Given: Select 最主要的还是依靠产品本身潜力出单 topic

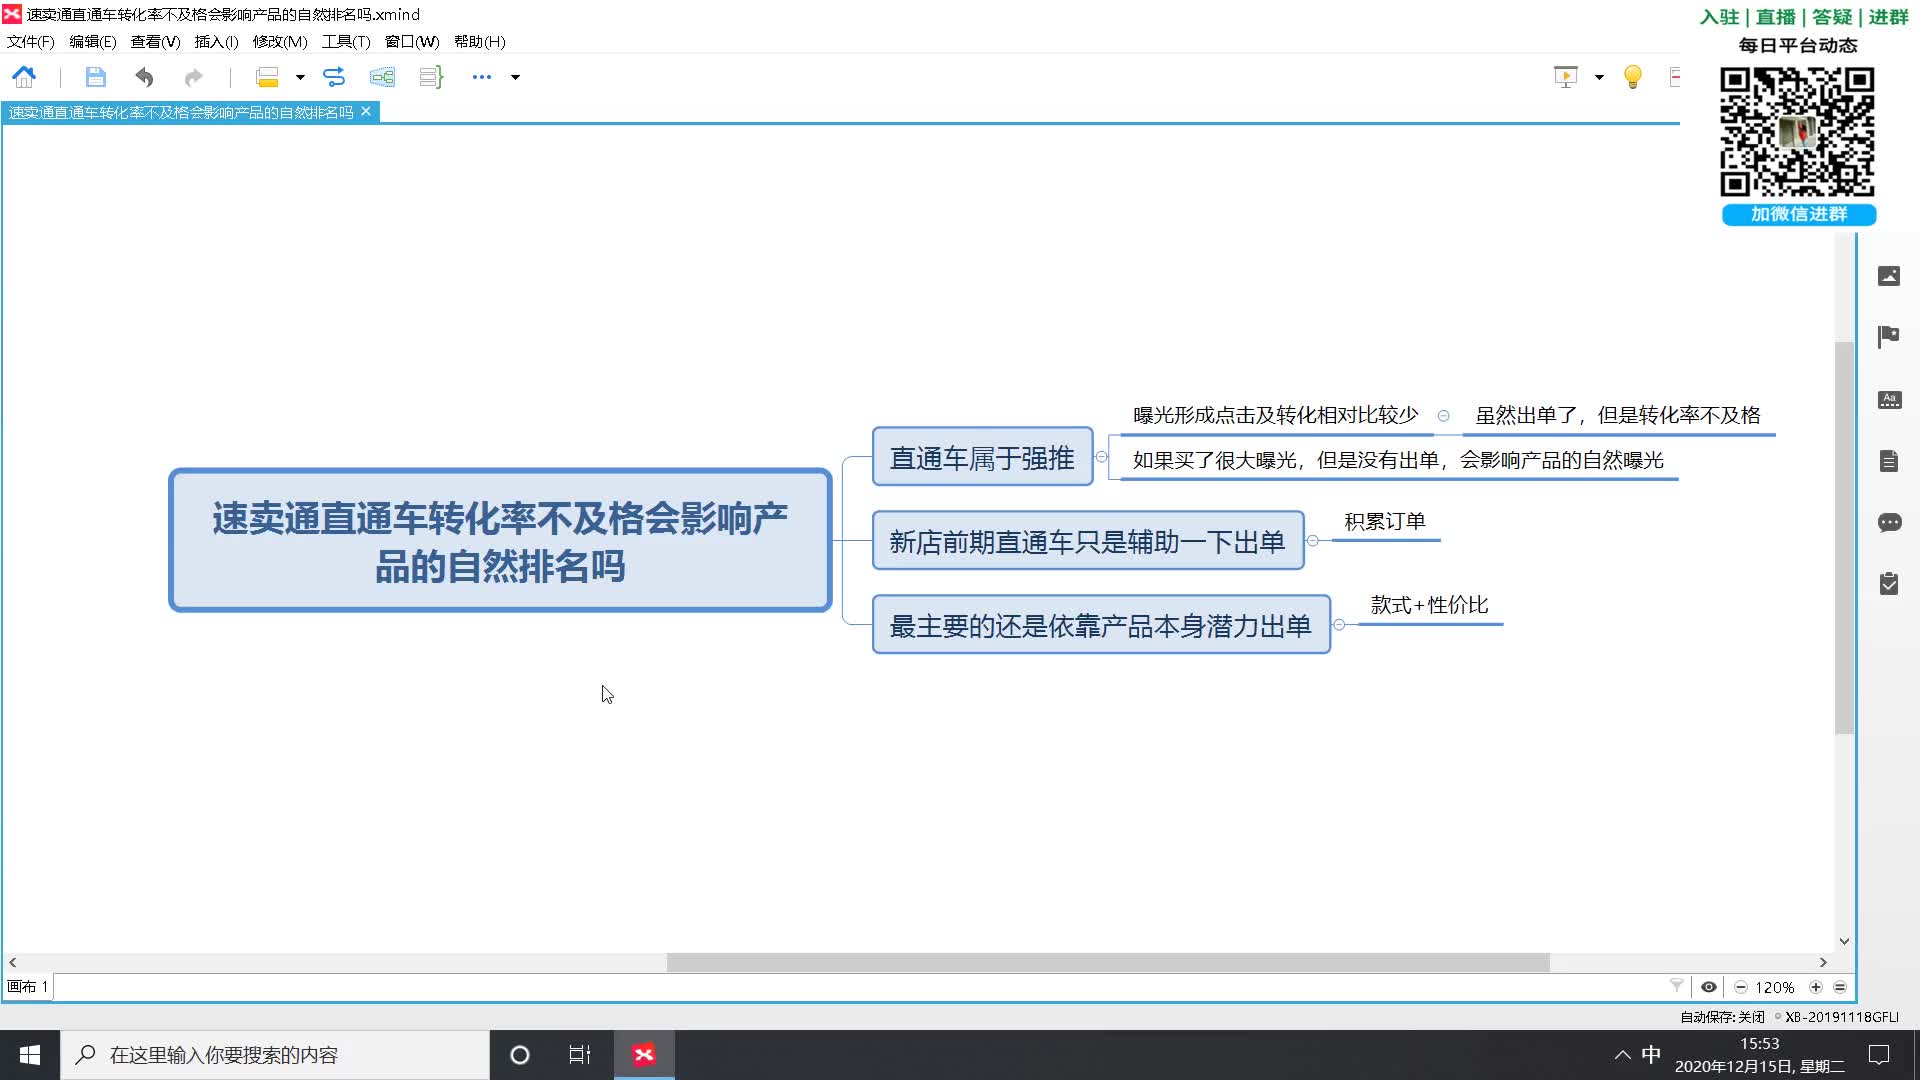Looking at the screenshot, I should [1101, 625].
